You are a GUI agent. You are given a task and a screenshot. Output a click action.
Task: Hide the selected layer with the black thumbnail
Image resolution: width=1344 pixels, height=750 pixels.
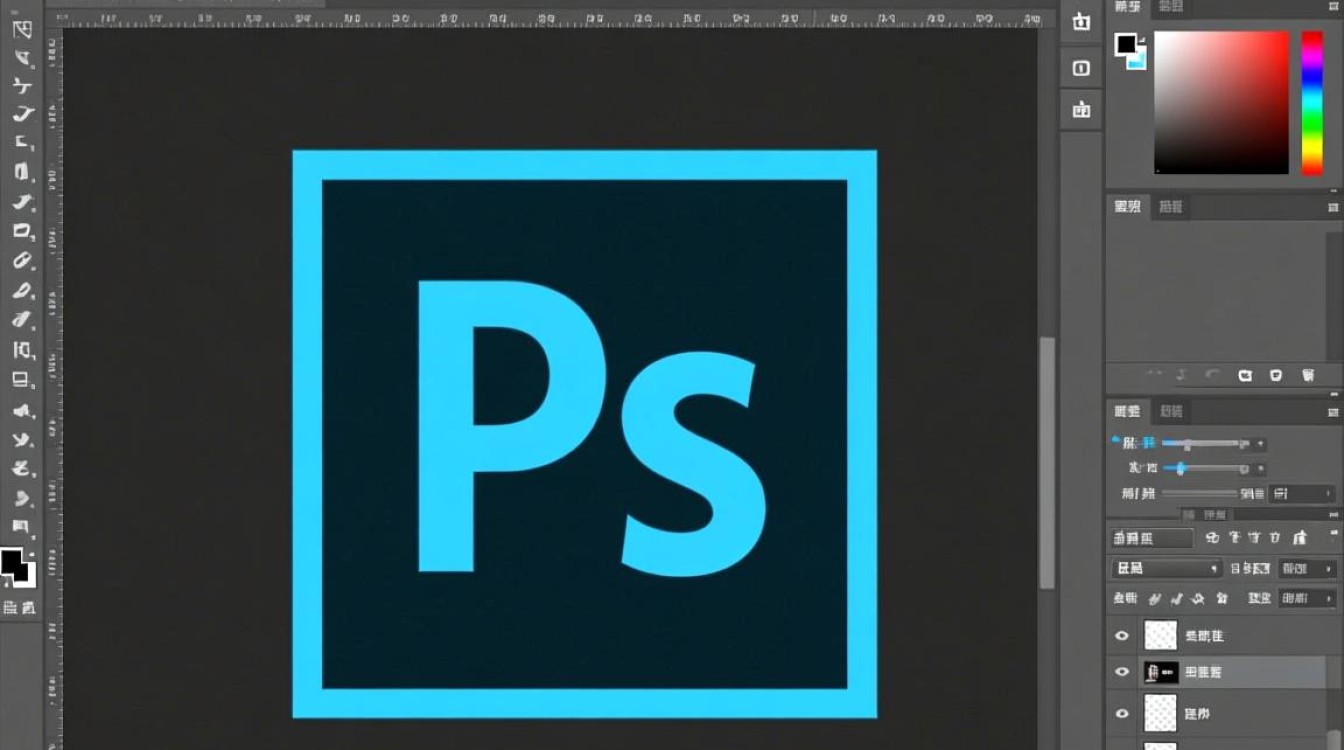click(1122, 672)
